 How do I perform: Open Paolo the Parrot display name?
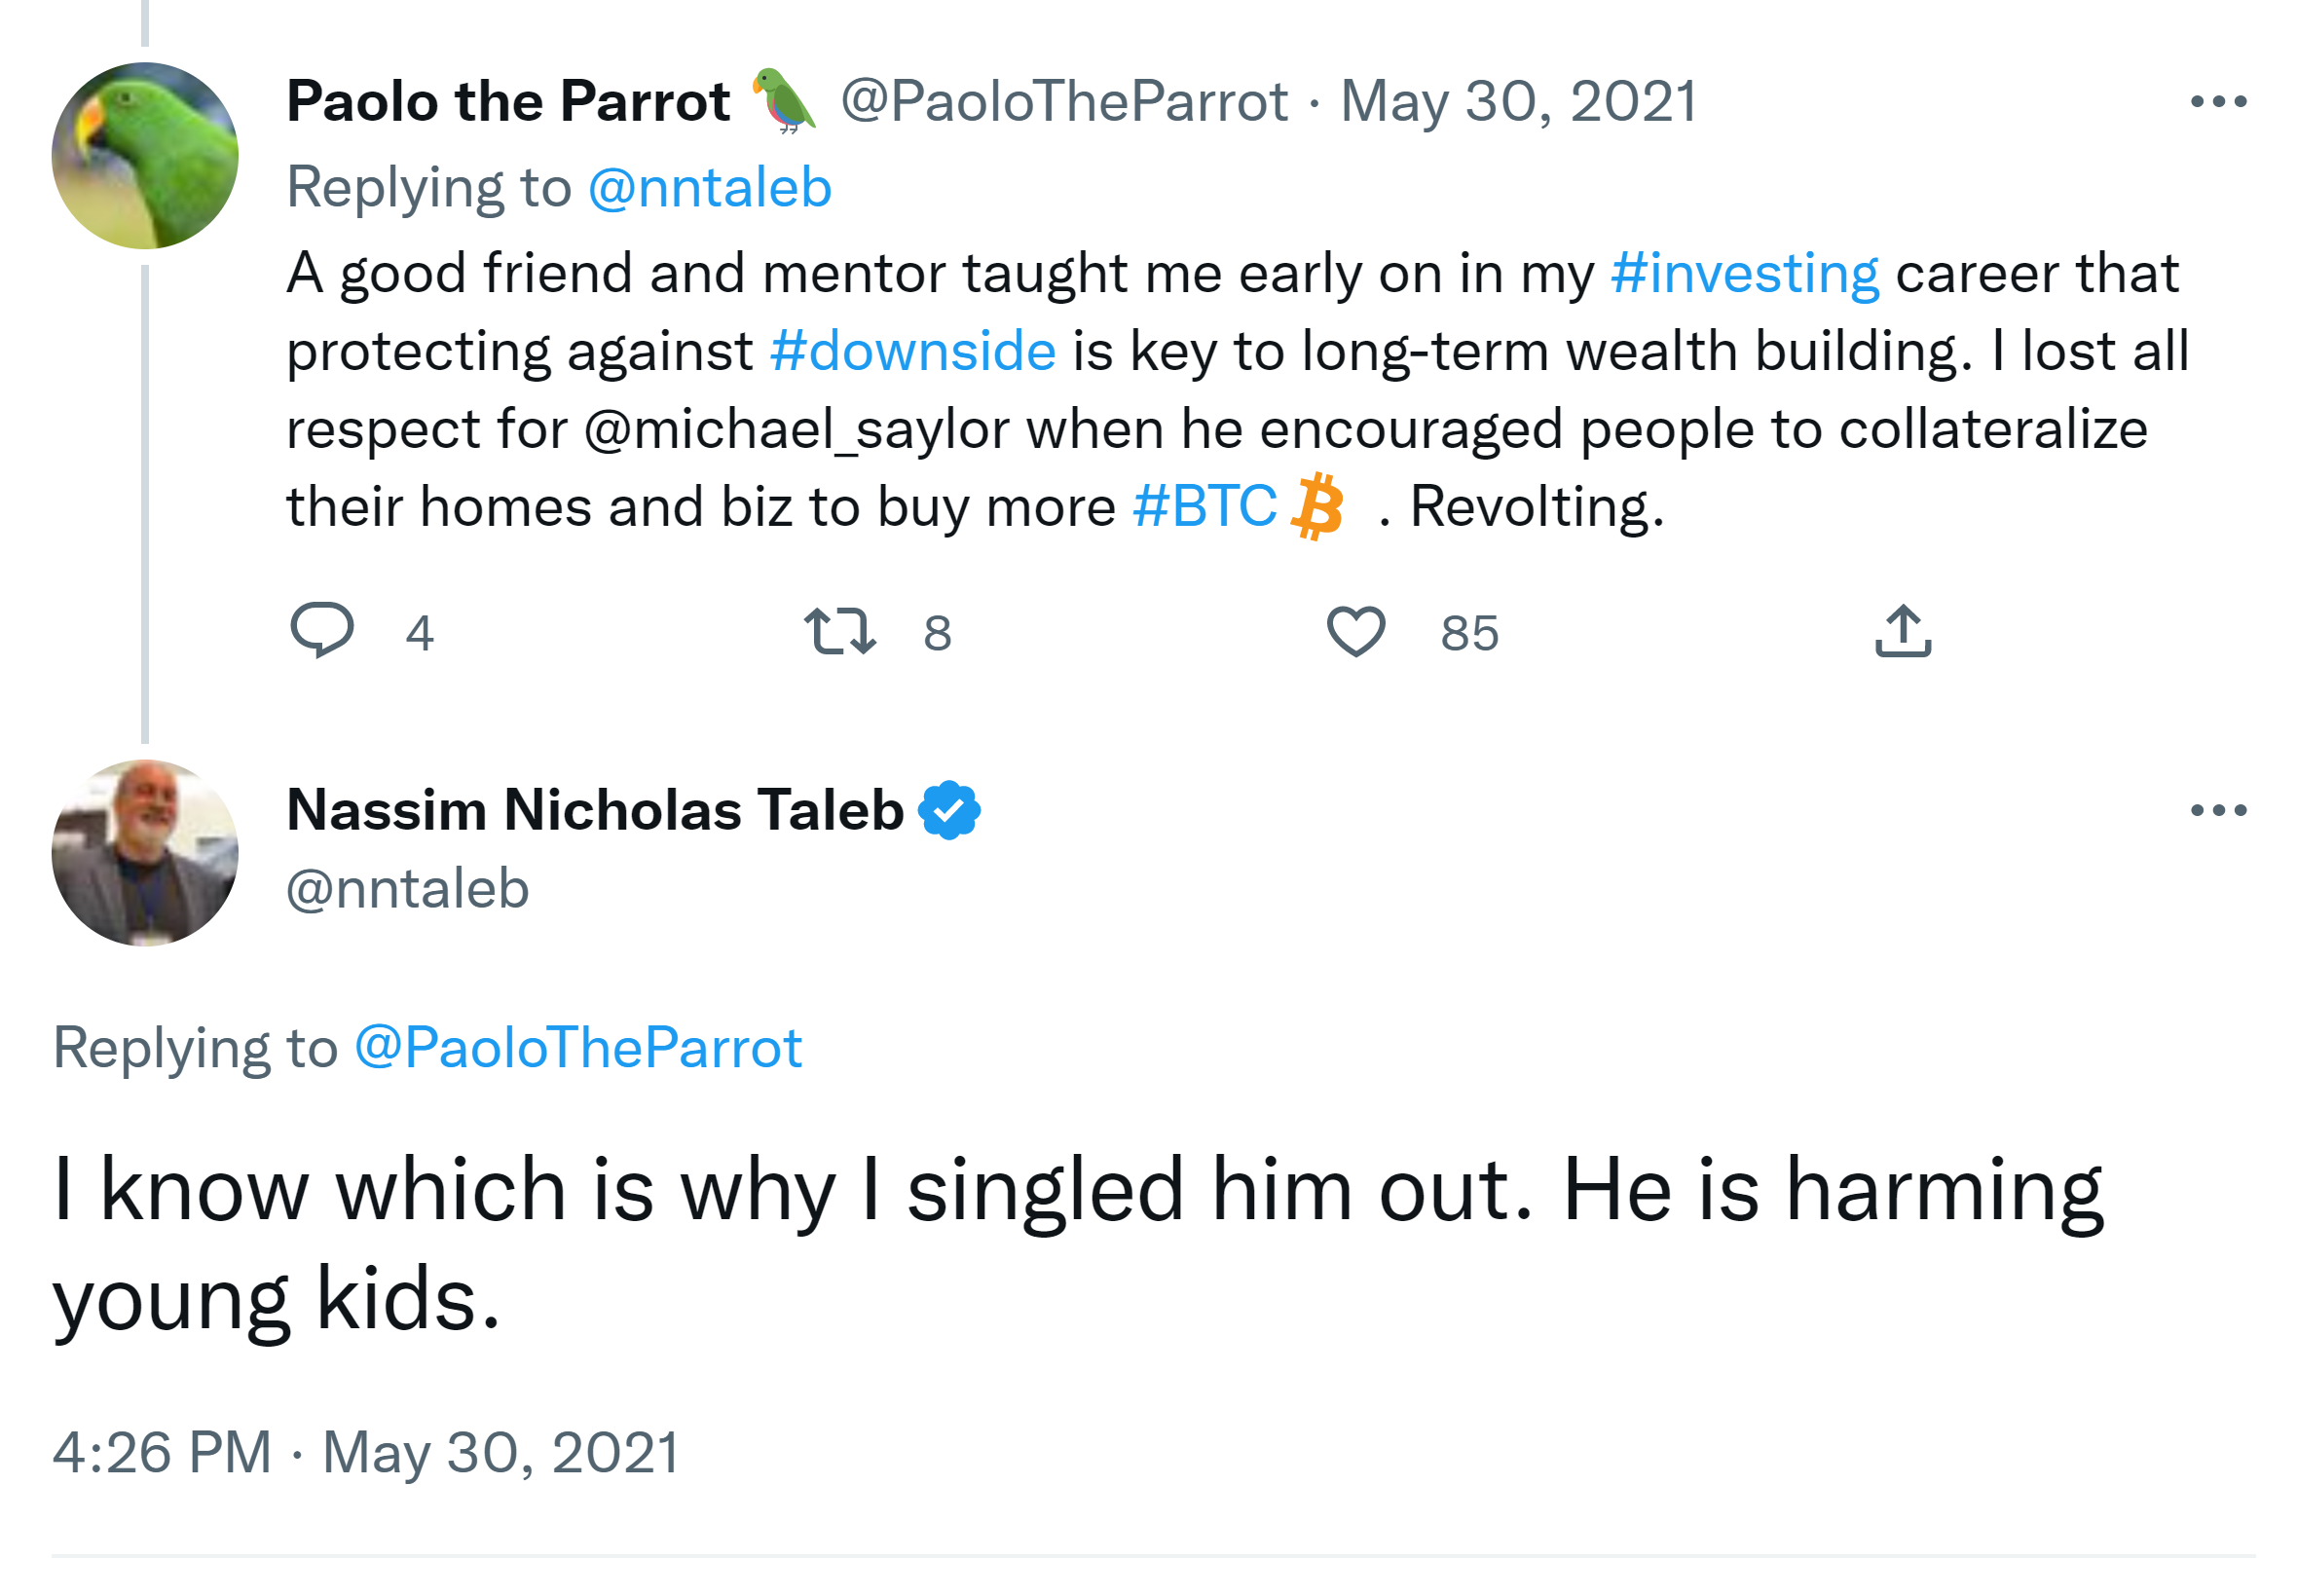pos(508,101)
